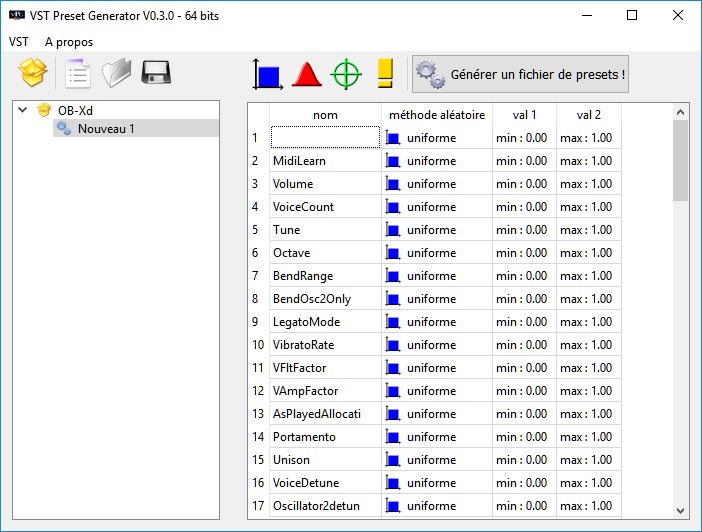Click the VoiceDetune parameter name
This screenshot has width=702, height=532.
tap(306, 483)
